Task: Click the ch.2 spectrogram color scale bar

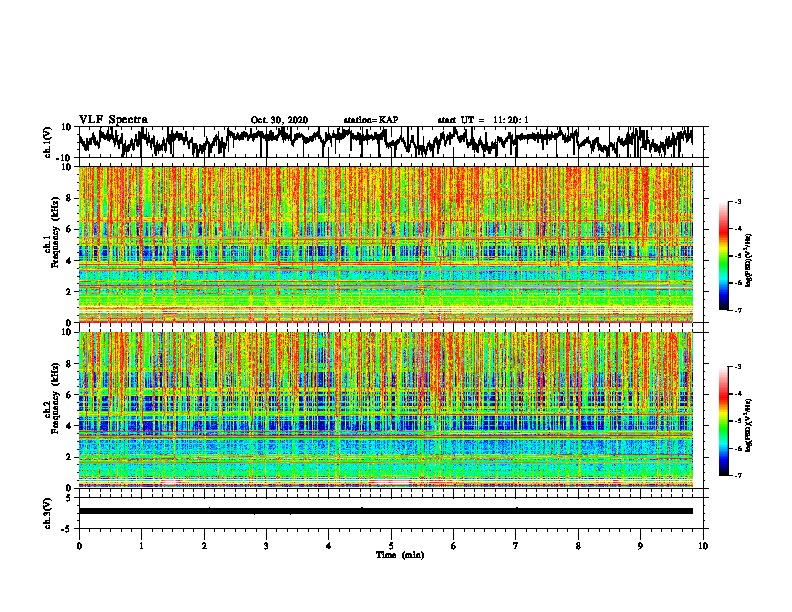Action: pos(724,421)
